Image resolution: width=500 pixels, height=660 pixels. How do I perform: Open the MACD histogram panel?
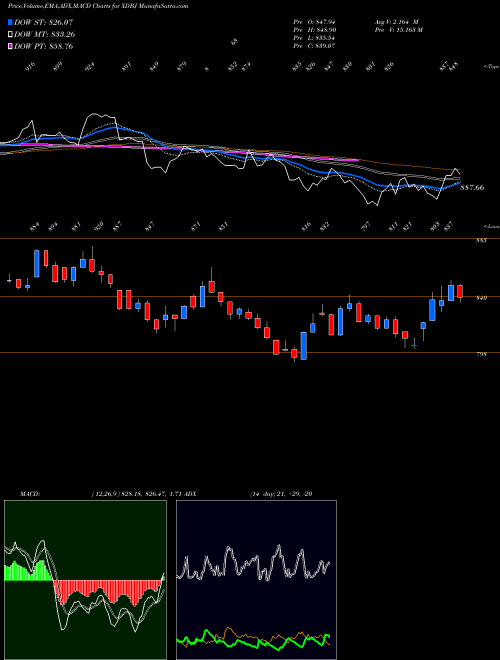pyautogui.click(x=85, y=580)
